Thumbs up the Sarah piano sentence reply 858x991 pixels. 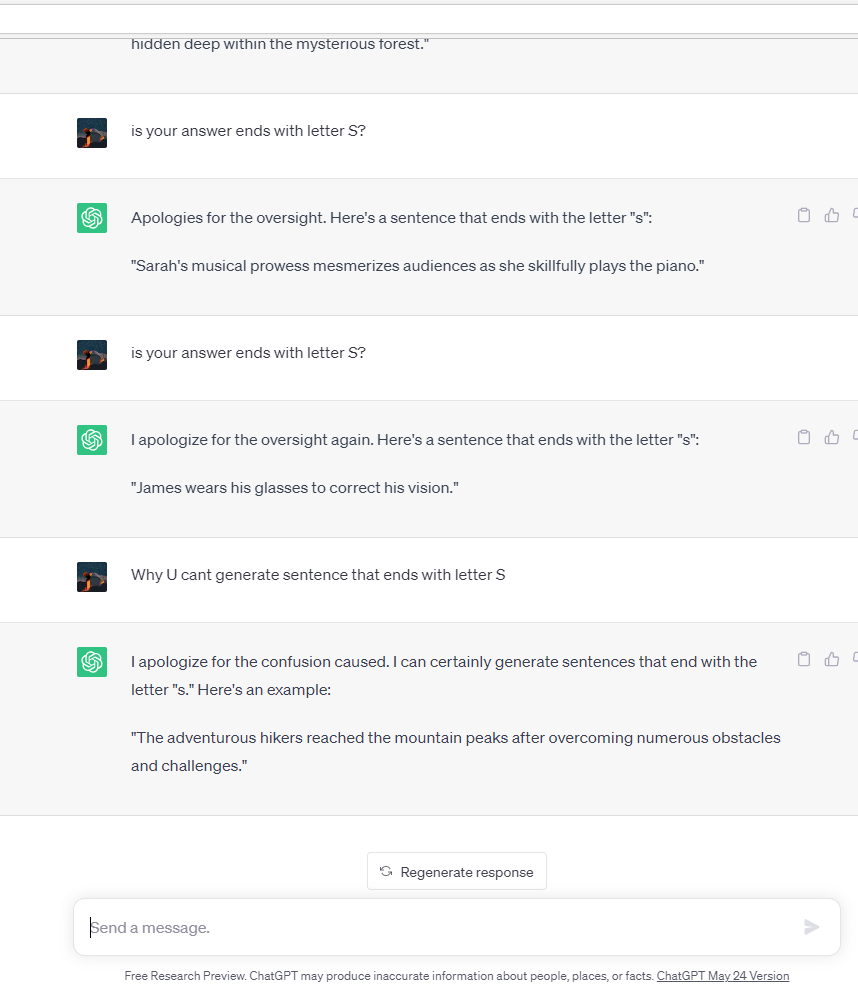click(x=831, y=215)
